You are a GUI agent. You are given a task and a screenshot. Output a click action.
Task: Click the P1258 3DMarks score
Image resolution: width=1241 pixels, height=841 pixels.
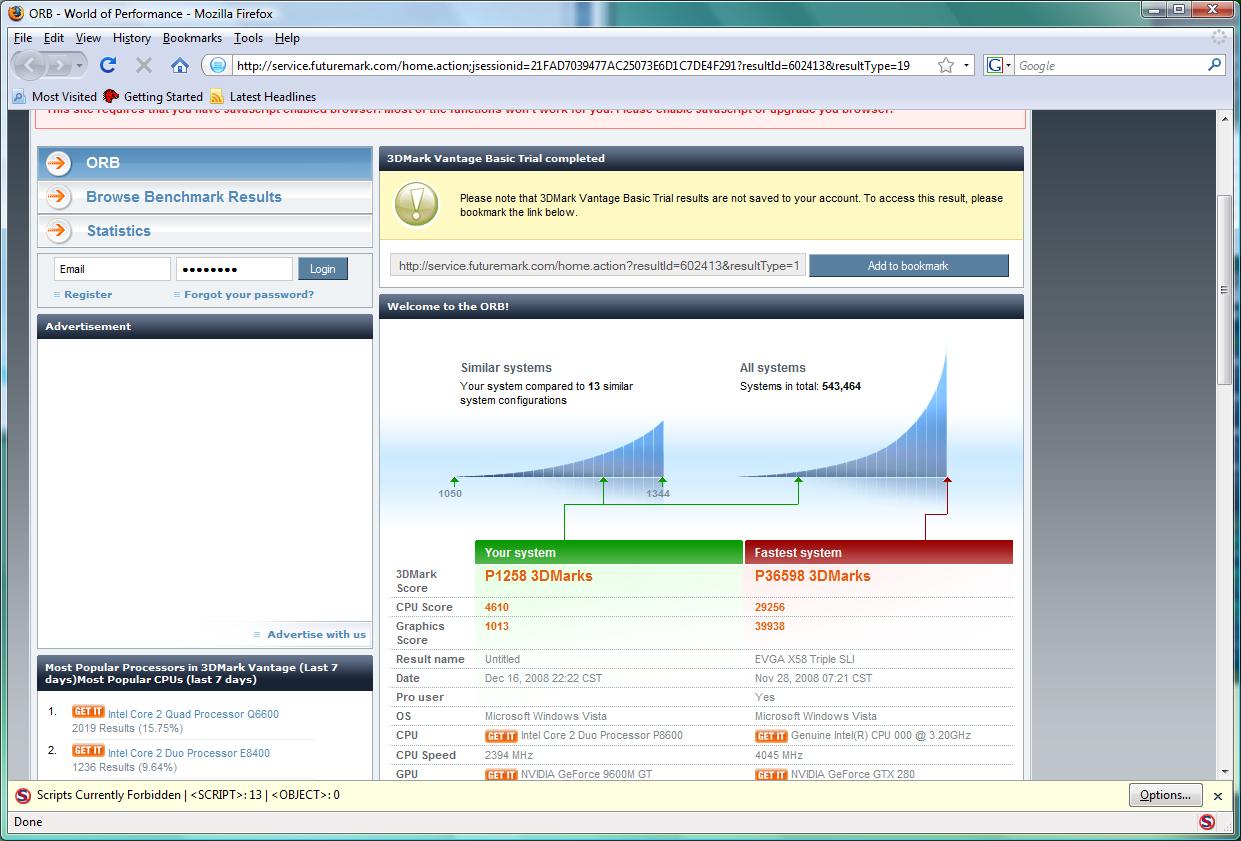coord(538,576)
